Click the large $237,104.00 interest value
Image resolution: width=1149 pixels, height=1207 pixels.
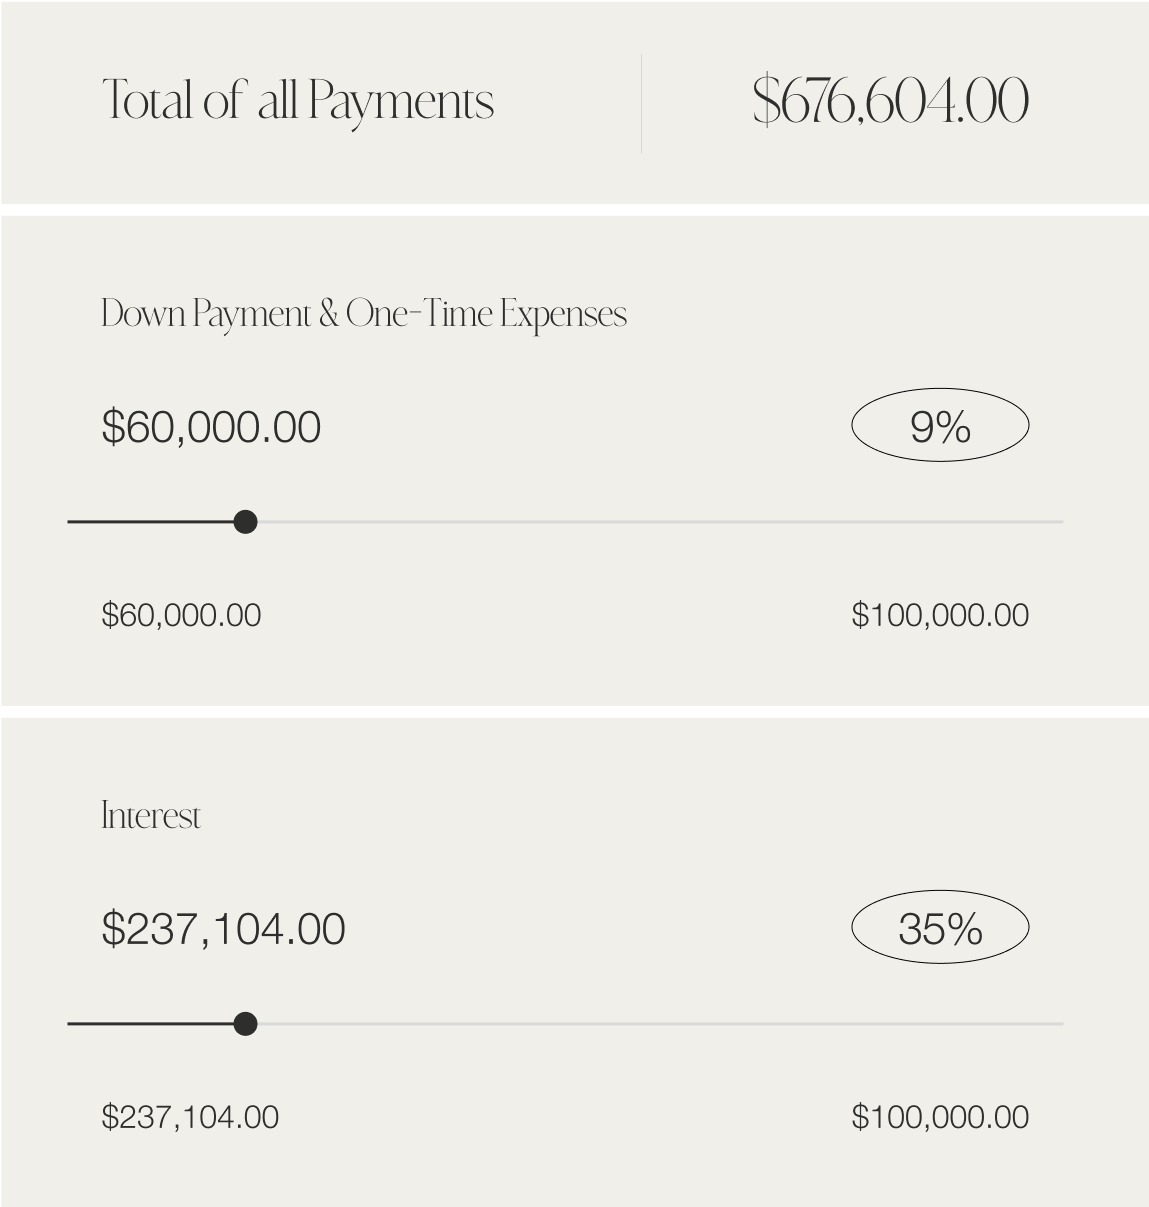(224, 929)
